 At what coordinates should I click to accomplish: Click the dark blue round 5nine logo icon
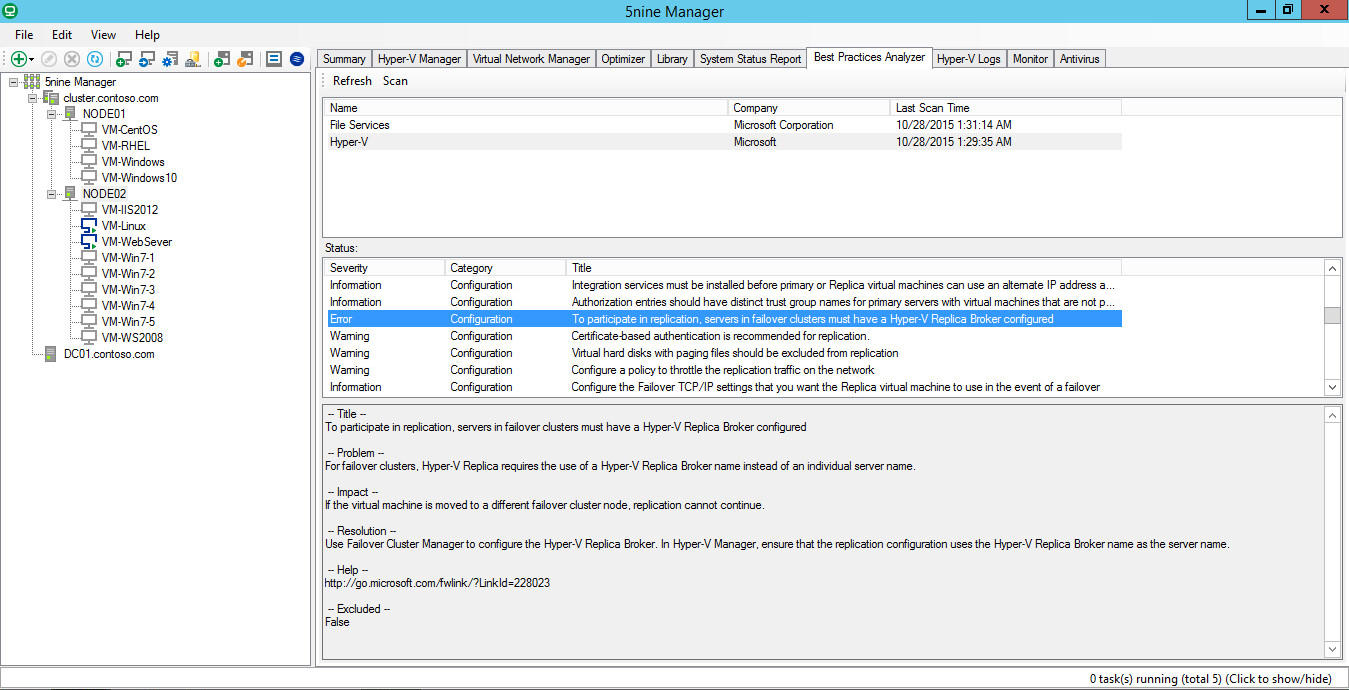point(297,59)
